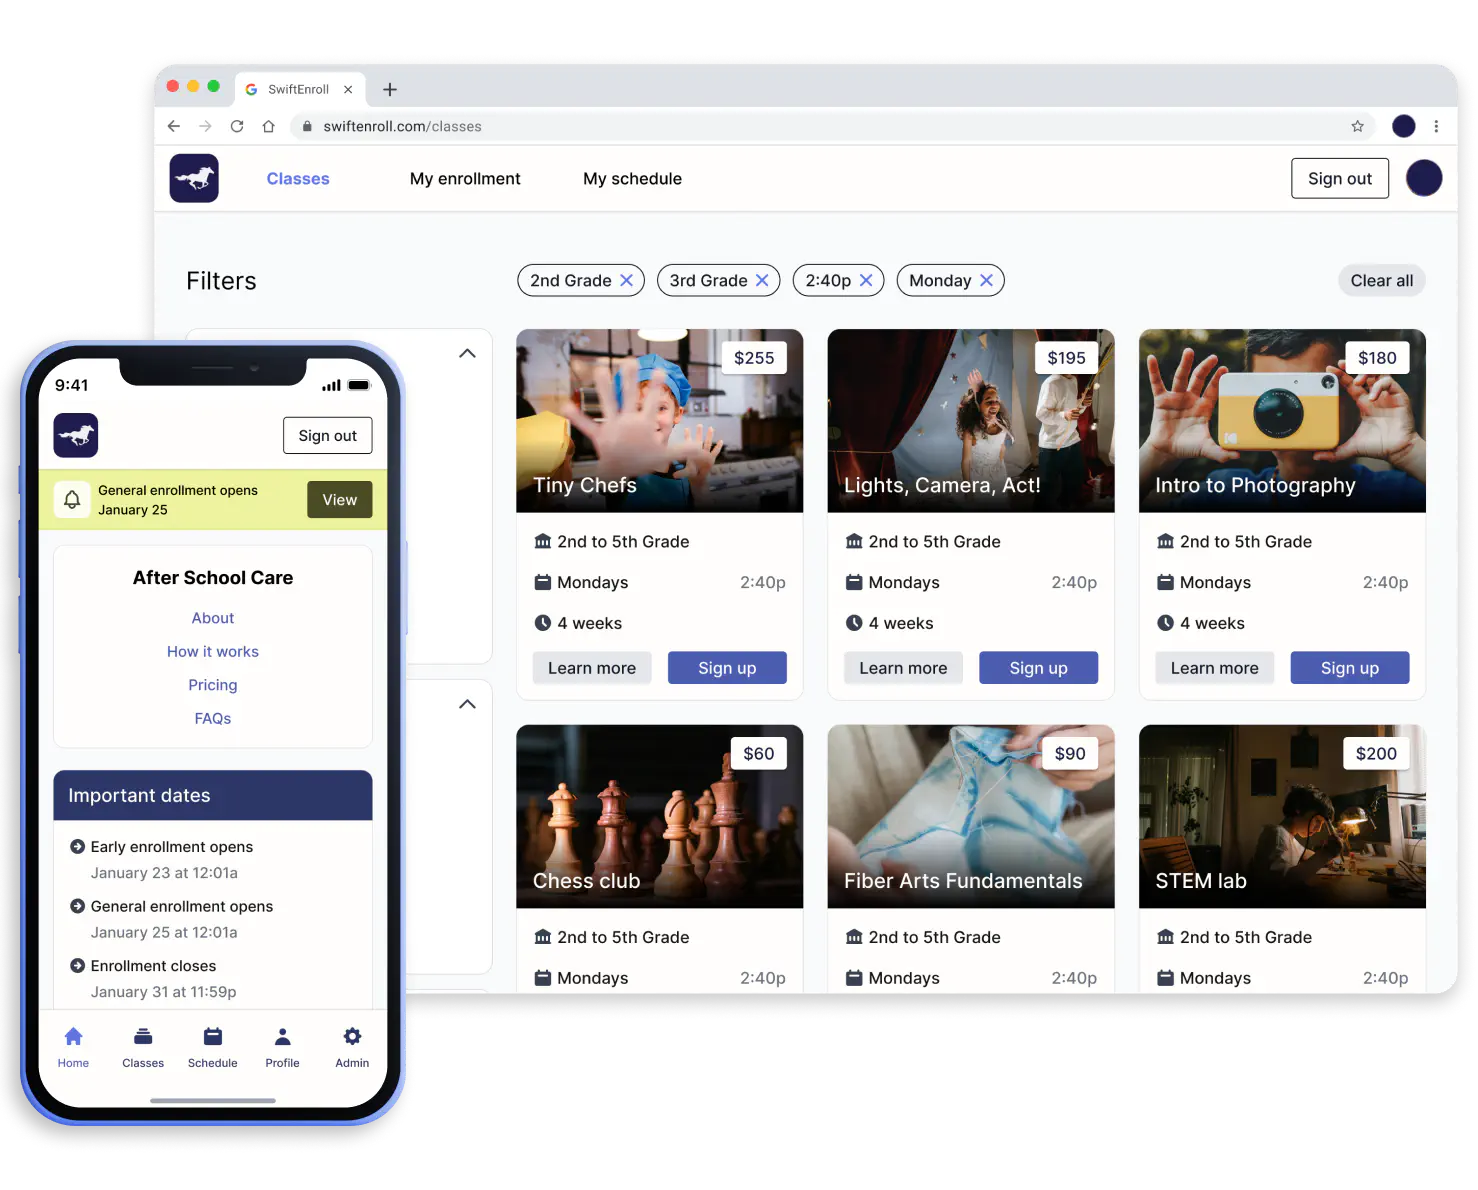1478x1190 pixels.
Task: Open the browser three-dot menu
Action: tap(1436, 126)
